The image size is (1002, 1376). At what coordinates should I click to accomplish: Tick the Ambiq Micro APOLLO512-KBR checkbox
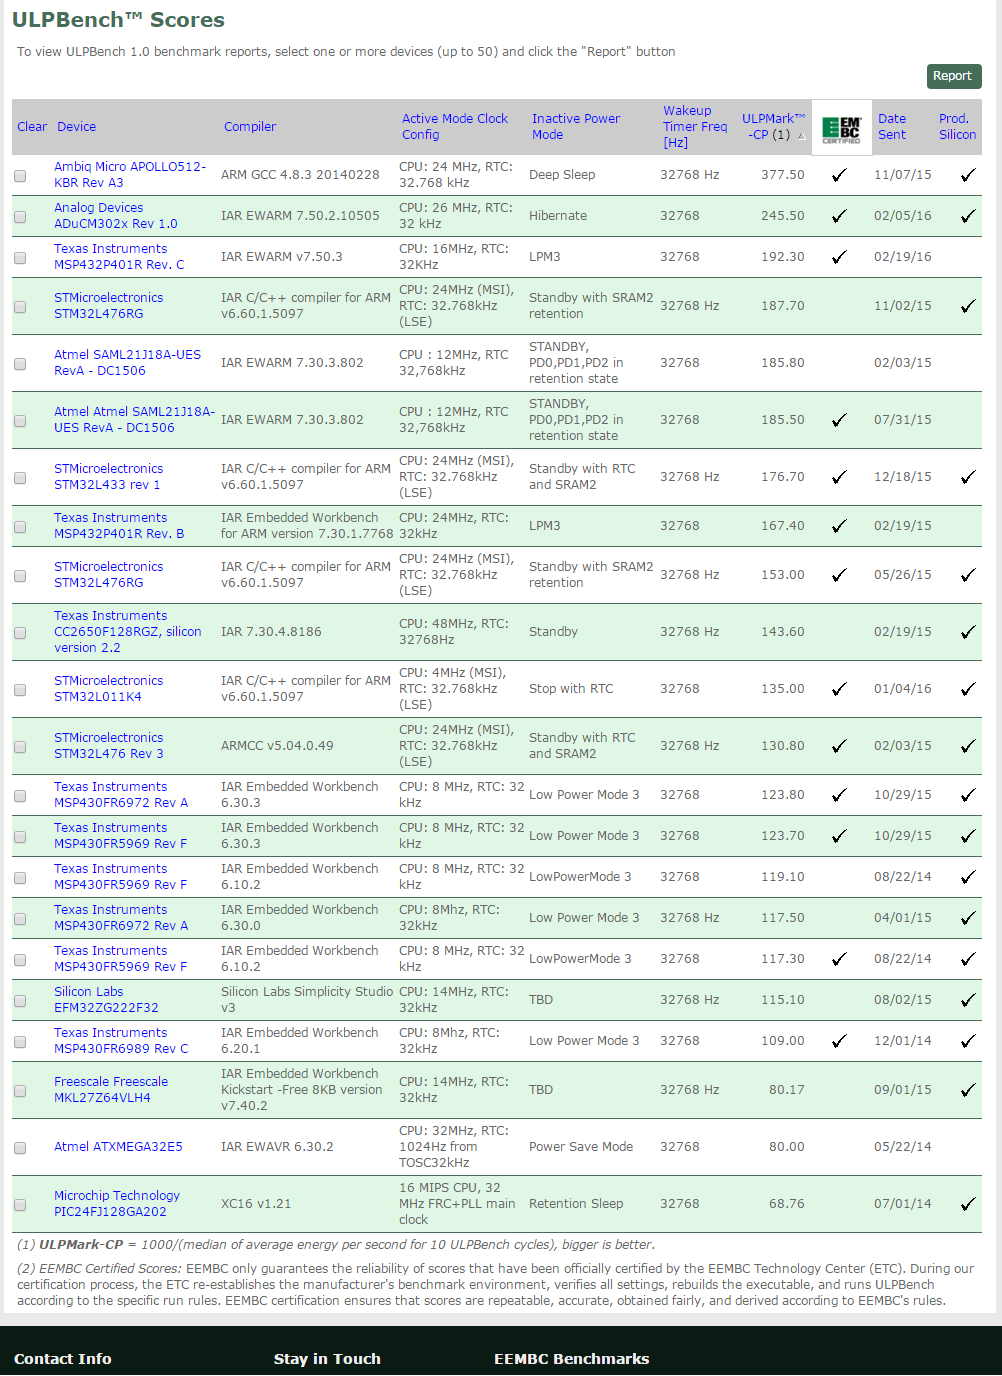click(x=20, y=176)
